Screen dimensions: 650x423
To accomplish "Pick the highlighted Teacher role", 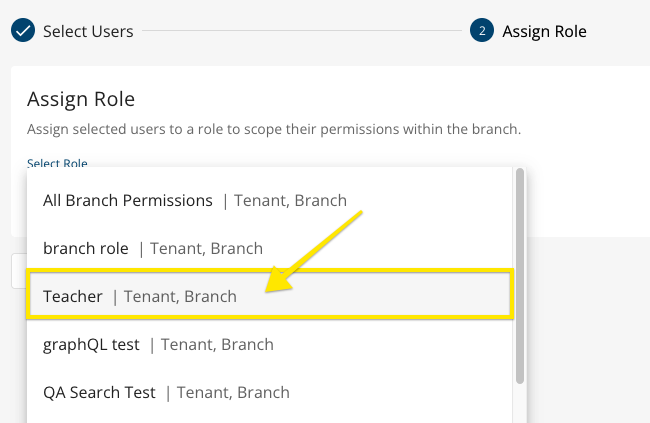I will click(x=269, y=296).
